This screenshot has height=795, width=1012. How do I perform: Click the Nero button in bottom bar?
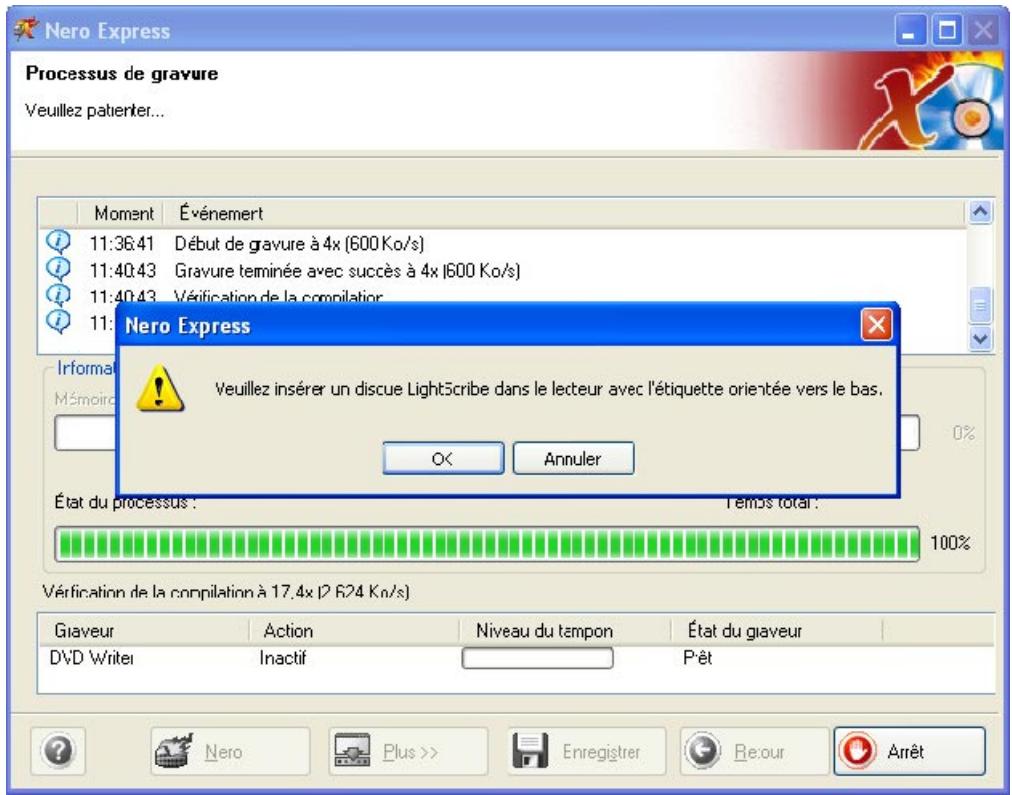pyautogui.click(x=230, y=751)
